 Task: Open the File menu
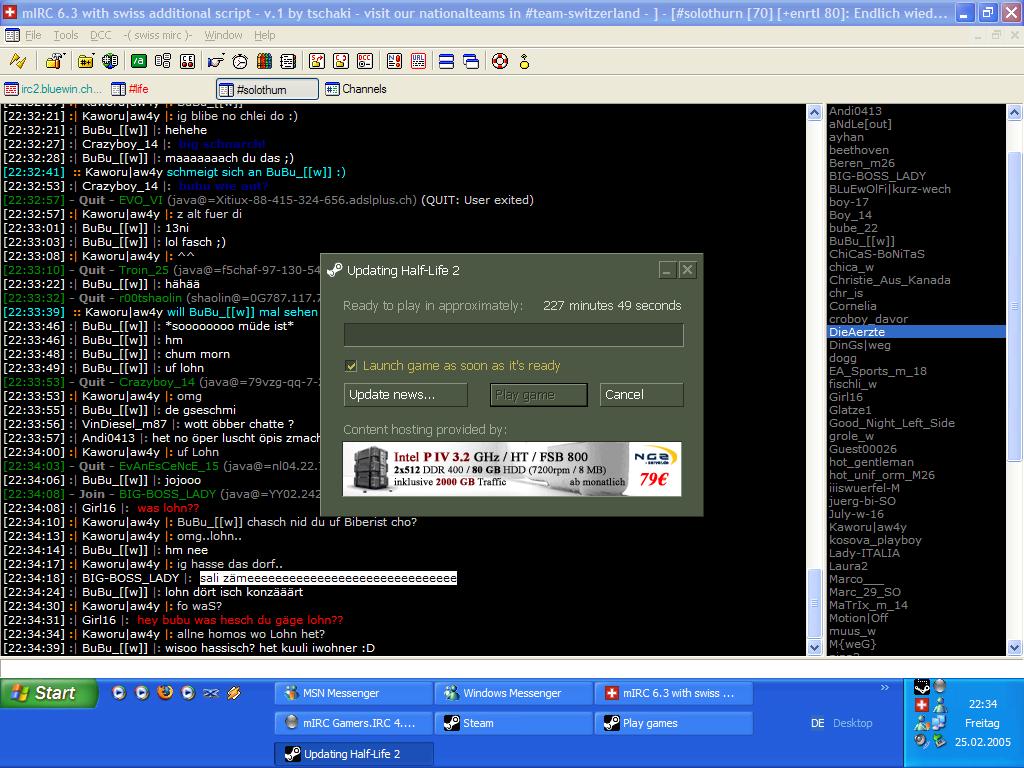click(33, 35)
